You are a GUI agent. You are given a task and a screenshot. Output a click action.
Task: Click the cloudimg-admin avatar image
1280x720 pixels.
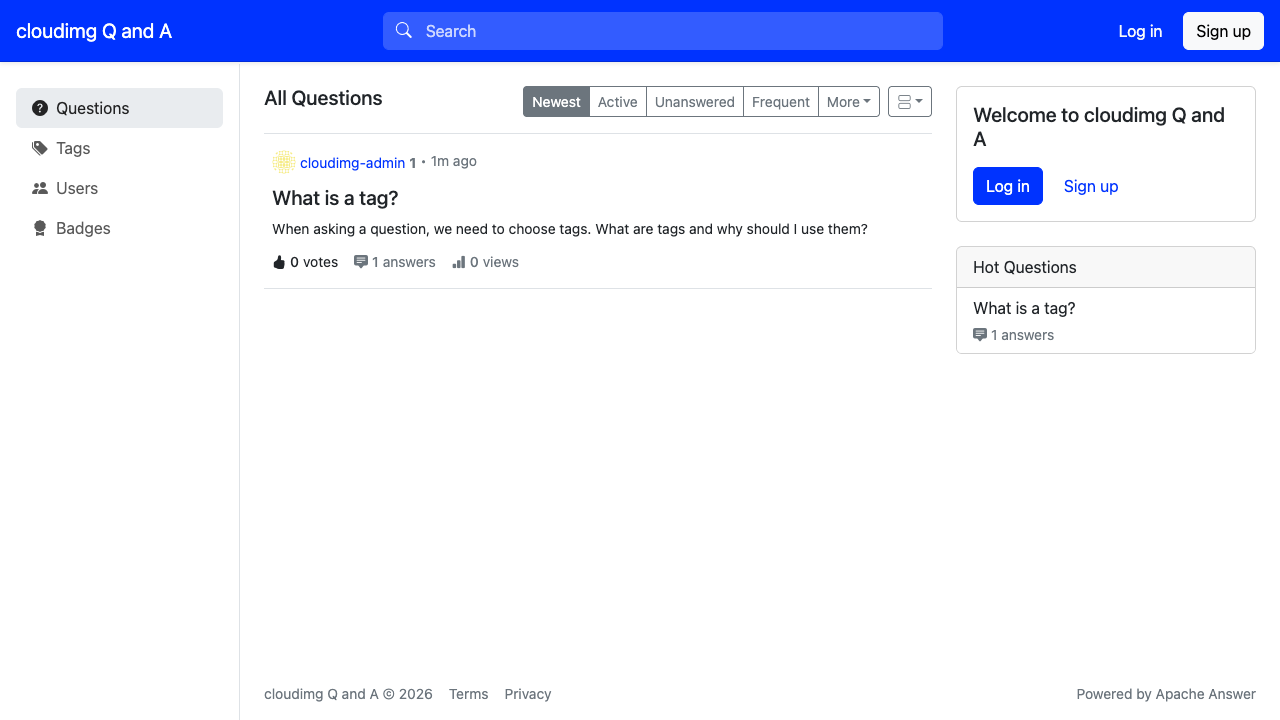(284, 162)
